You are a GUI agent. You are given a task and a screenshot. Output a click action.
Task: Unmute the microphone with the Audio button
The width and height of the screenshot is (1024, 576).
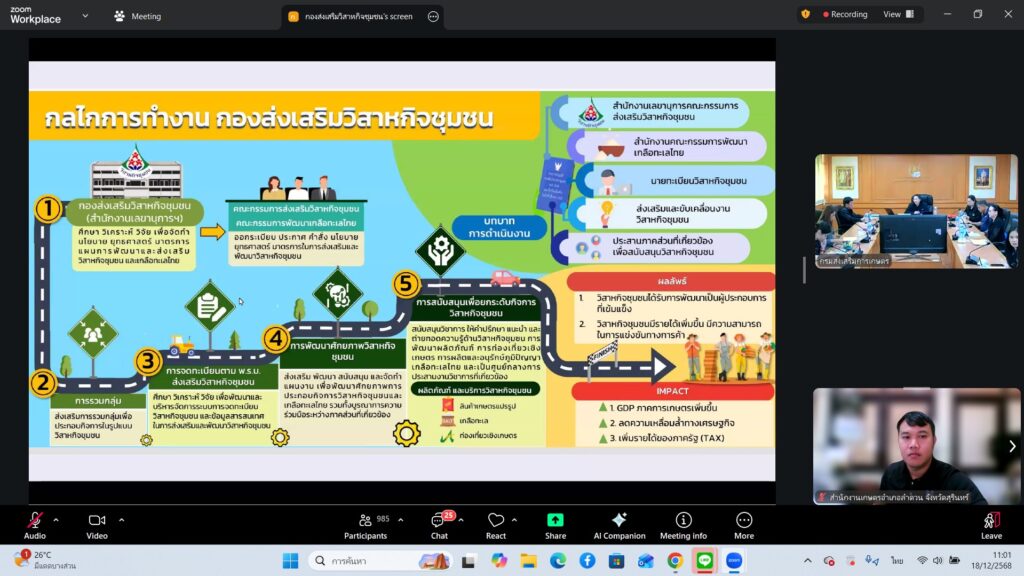point(35,524)
